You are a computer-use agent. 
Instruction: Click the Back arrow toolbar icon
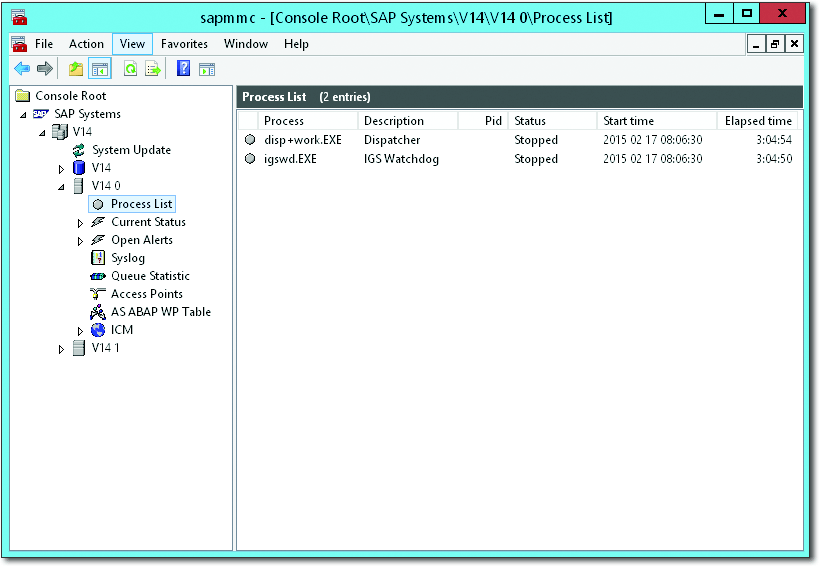21,68
